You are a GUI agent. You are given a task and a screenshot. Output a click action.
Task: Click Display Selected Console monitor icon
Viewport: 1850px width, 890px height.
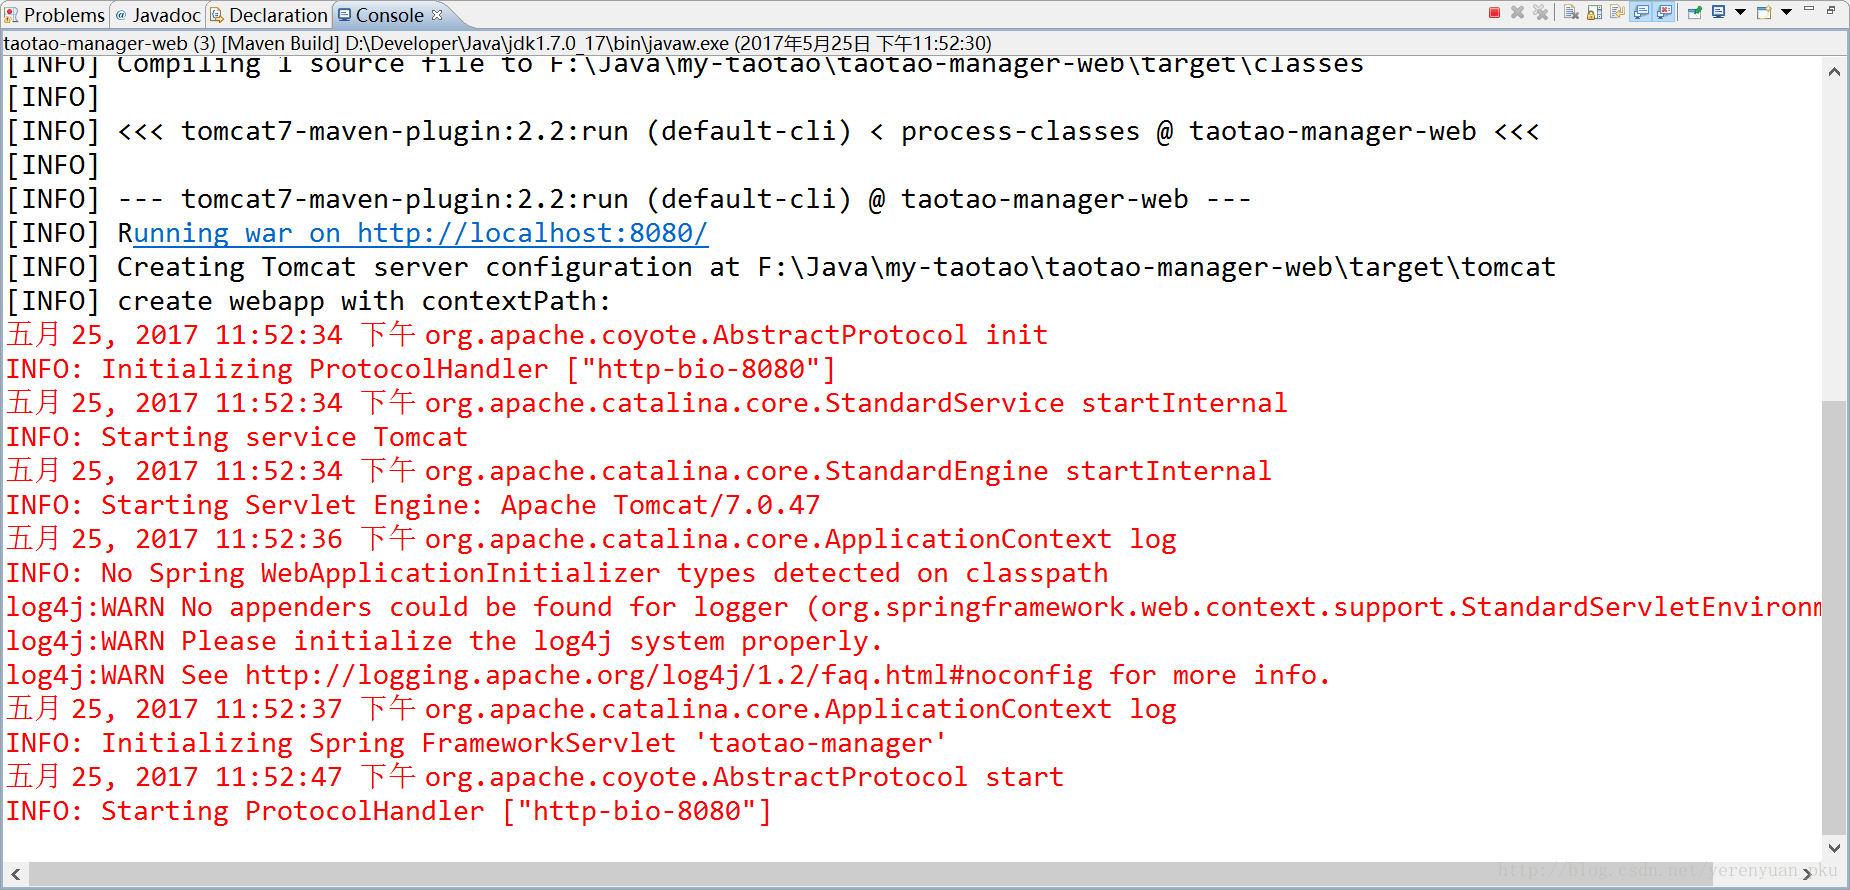tap(1718, 12)
